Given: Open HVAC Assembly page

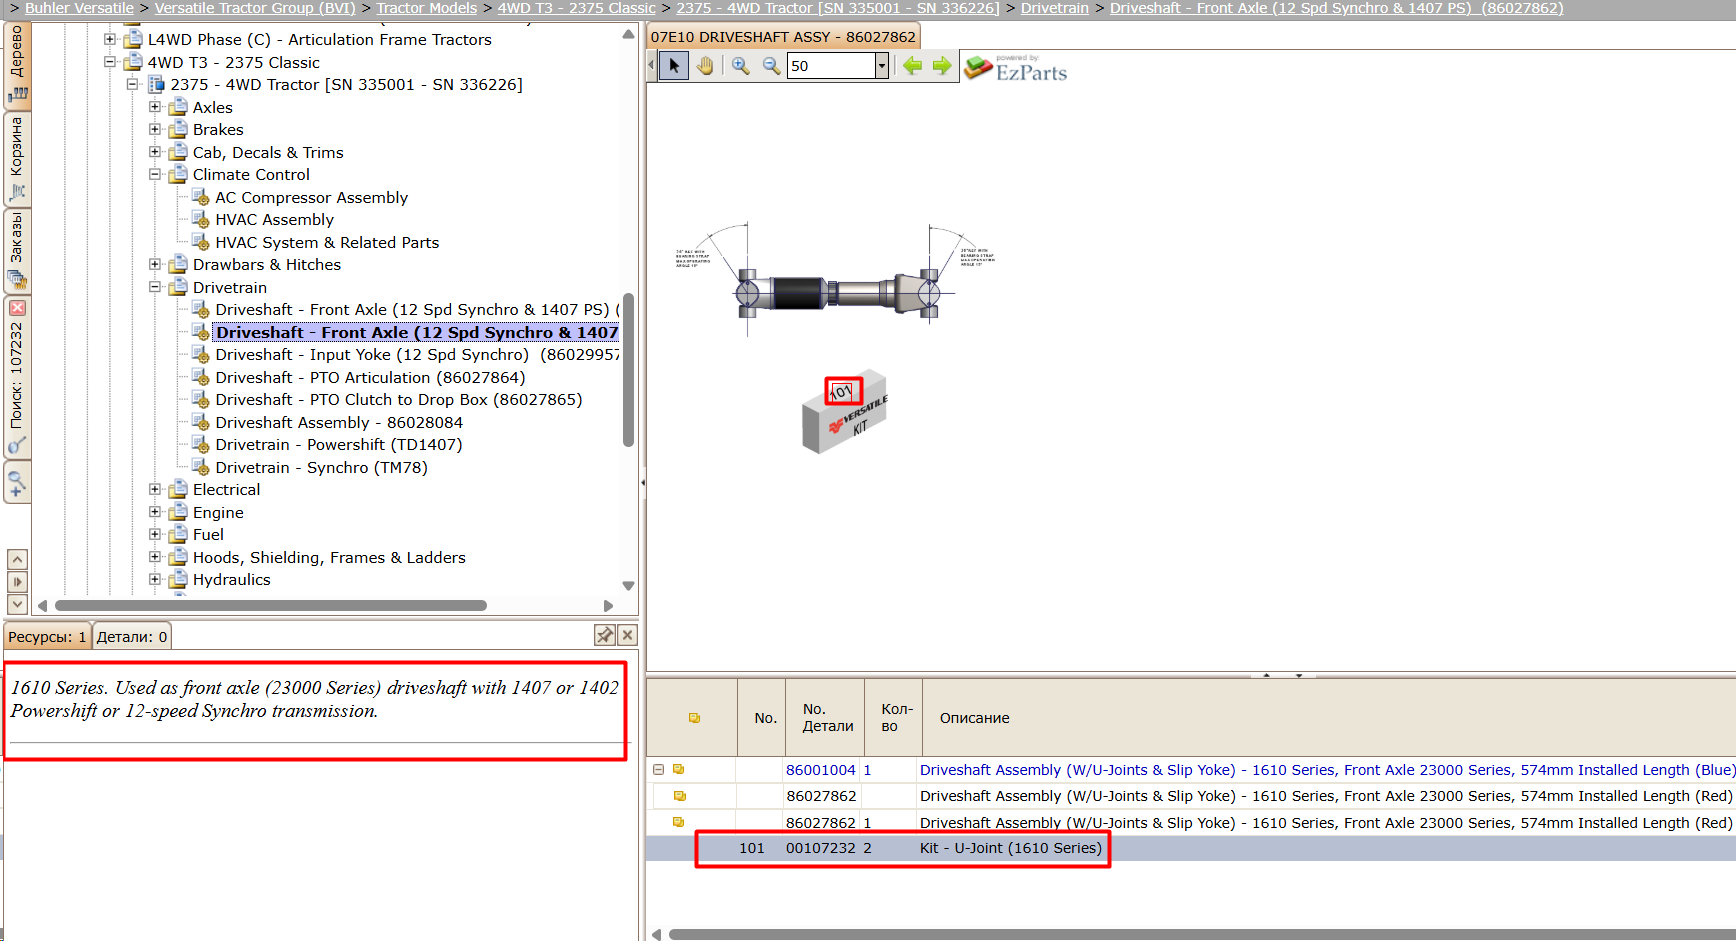Looking at the screenshot, I should coord(274,220).
